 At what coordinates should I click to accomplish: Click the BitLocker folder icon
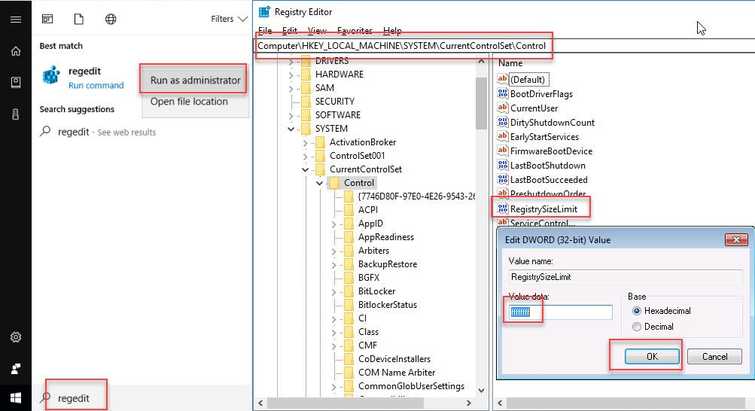(349, 291)
